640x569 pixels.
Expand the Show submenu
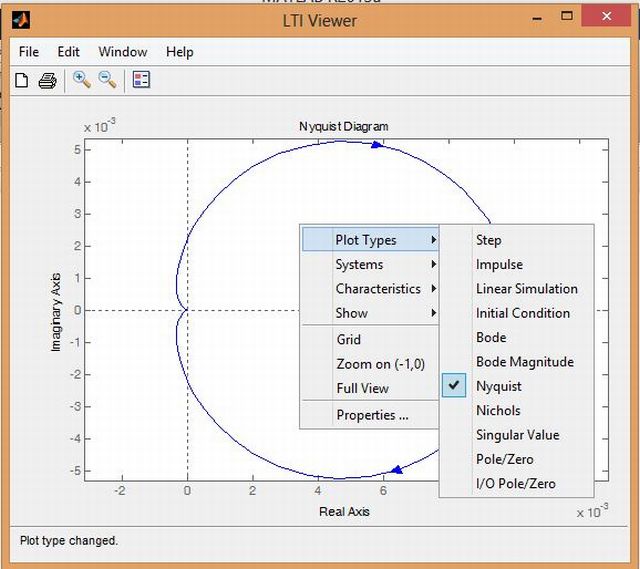coord(370,313)
